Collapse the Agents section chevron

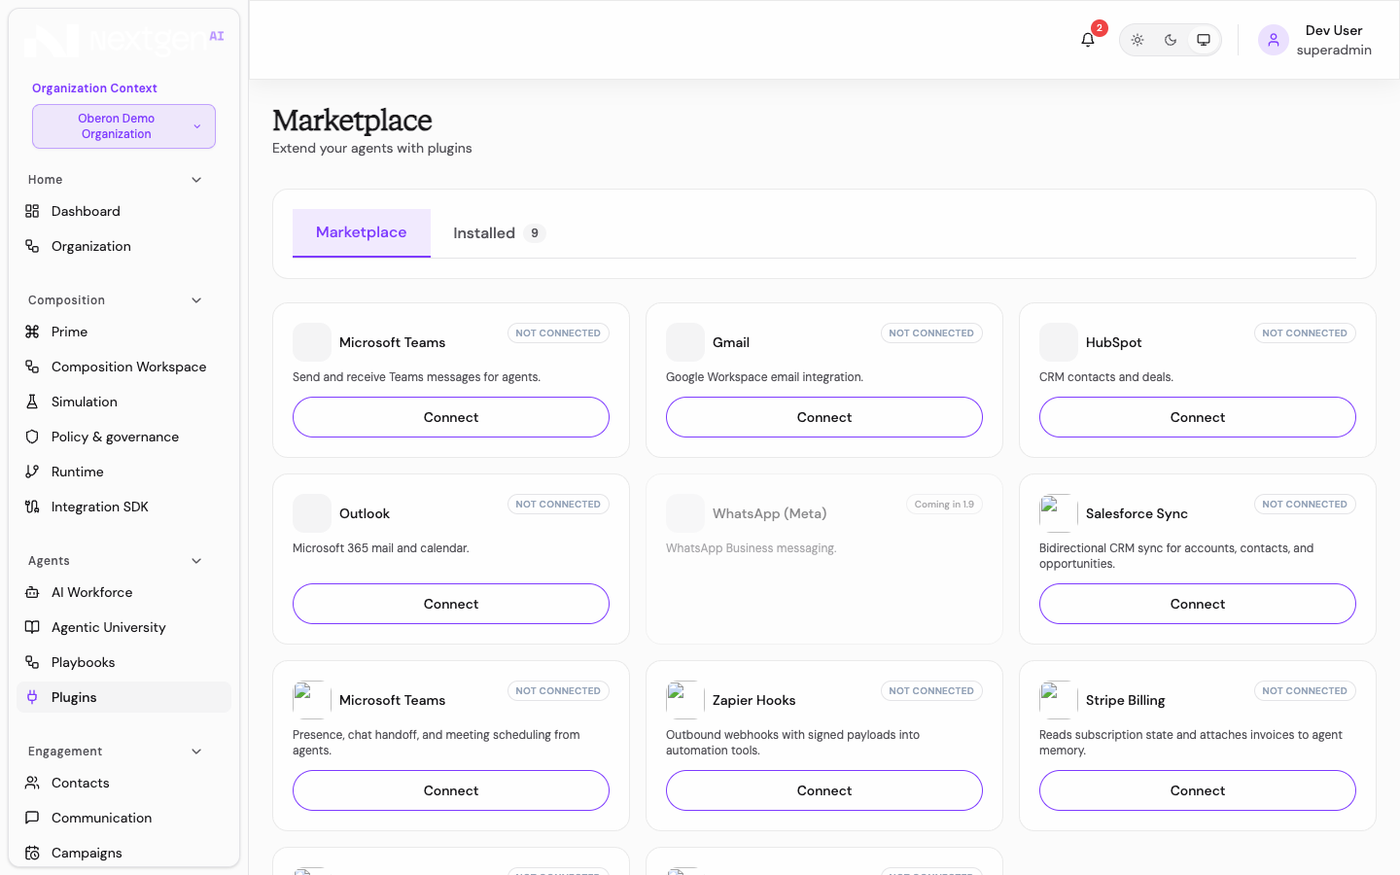(x=196, y=561)
